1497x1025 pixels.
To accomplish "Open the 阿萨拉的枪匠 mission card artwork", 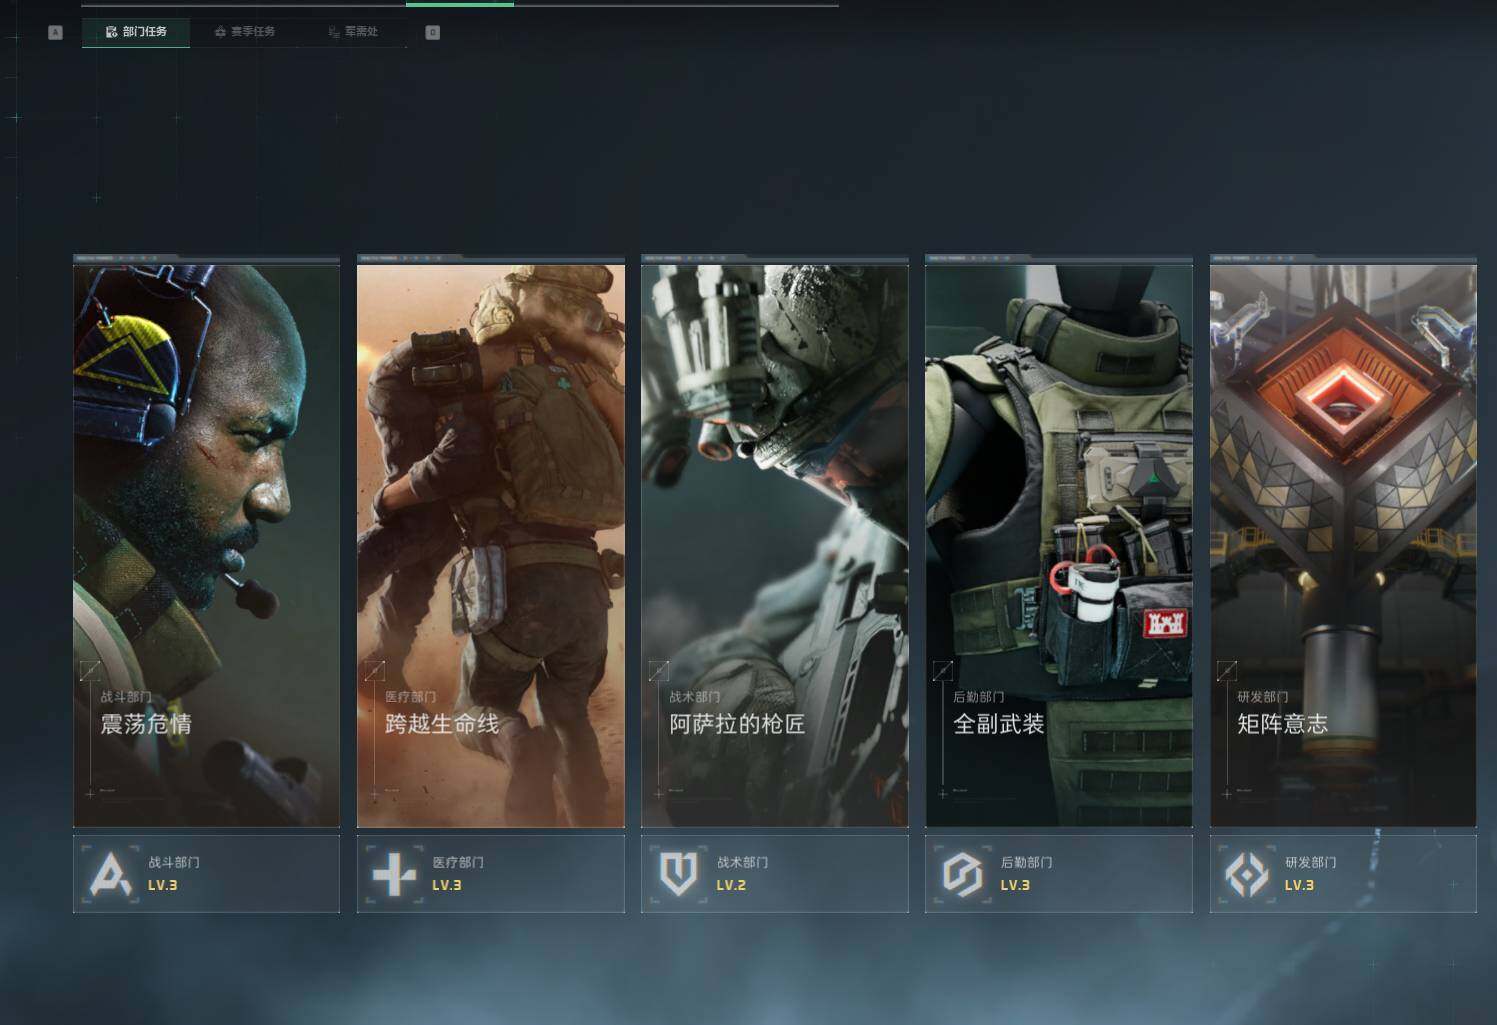I will pyautogui.click(x=775, y=545).
